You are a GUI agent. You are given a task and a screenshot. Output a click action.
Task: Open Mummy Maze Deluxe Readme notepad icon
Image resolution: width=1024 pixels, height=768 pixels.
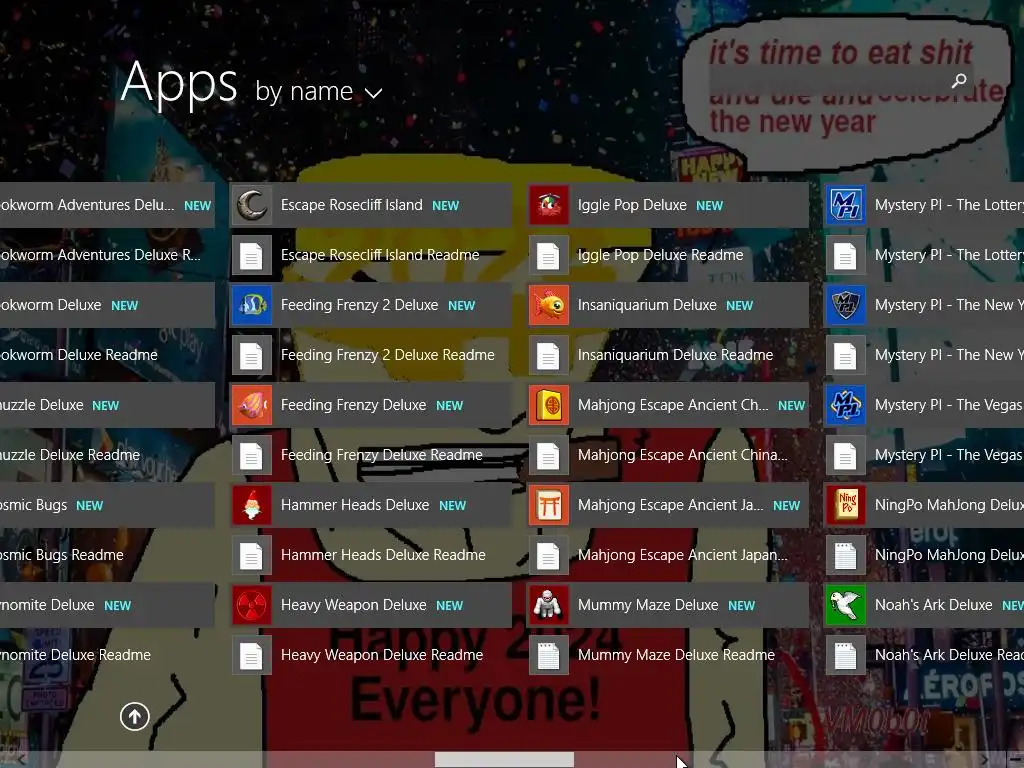(x=549, y=655)
